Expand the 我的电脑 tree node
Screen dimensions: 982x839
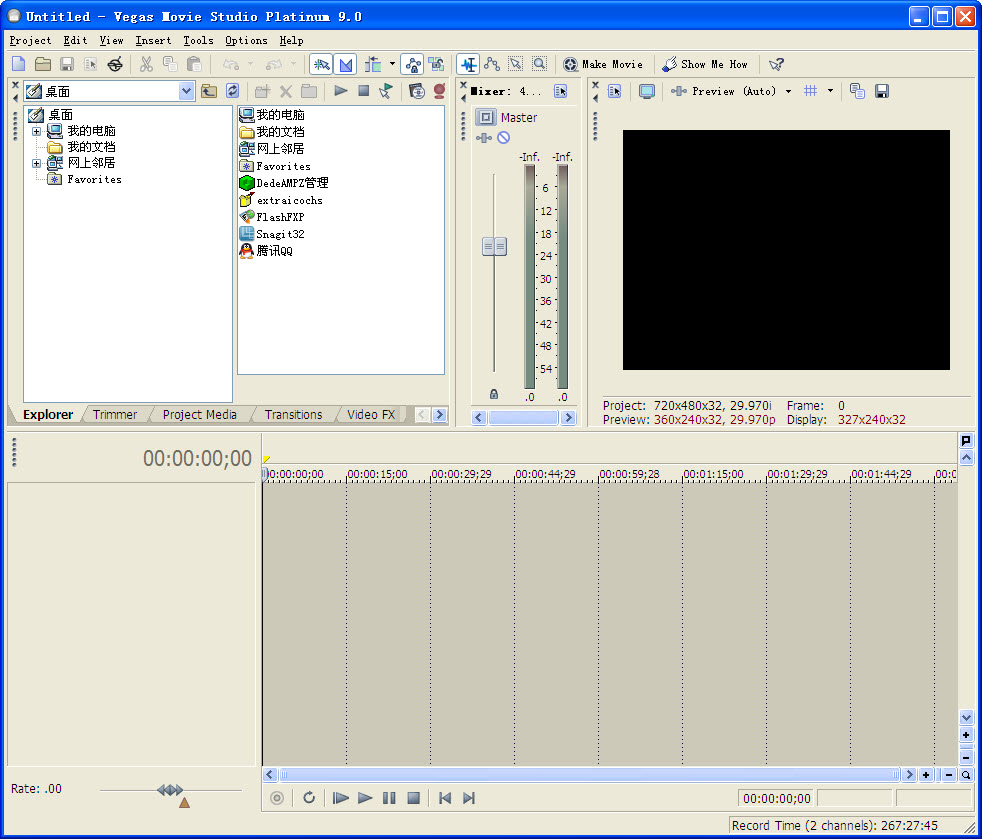(x=37, y=131)
